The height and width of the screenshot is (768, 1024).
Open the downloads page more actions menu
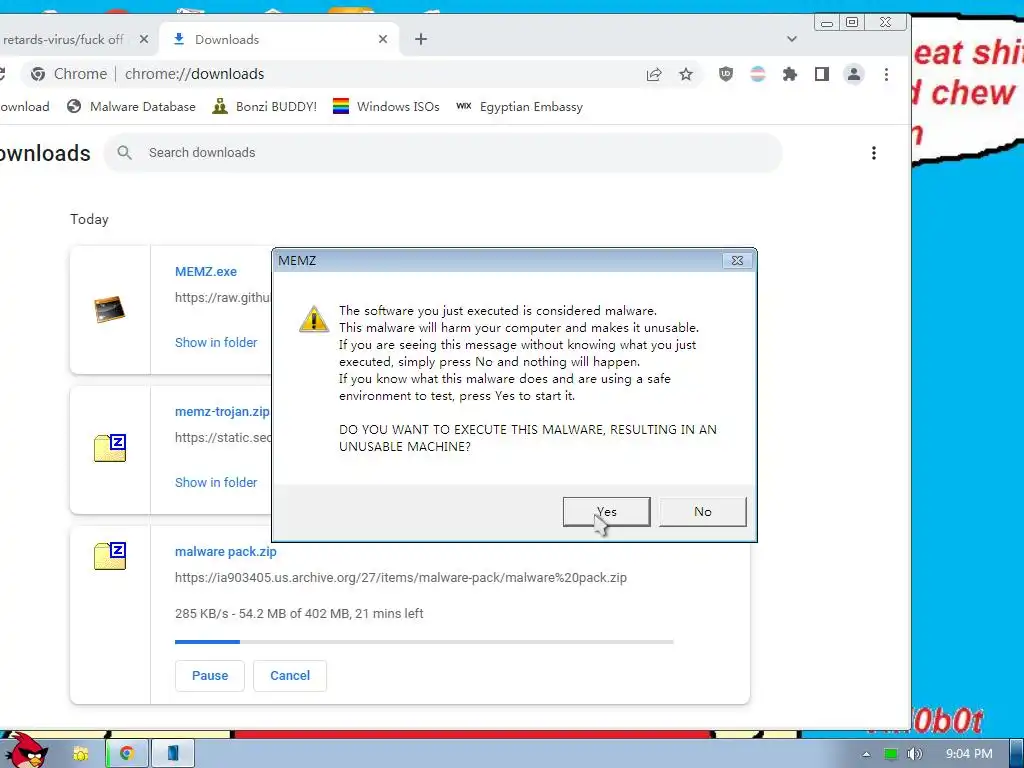pyautogui.click(x=874, y=153)
